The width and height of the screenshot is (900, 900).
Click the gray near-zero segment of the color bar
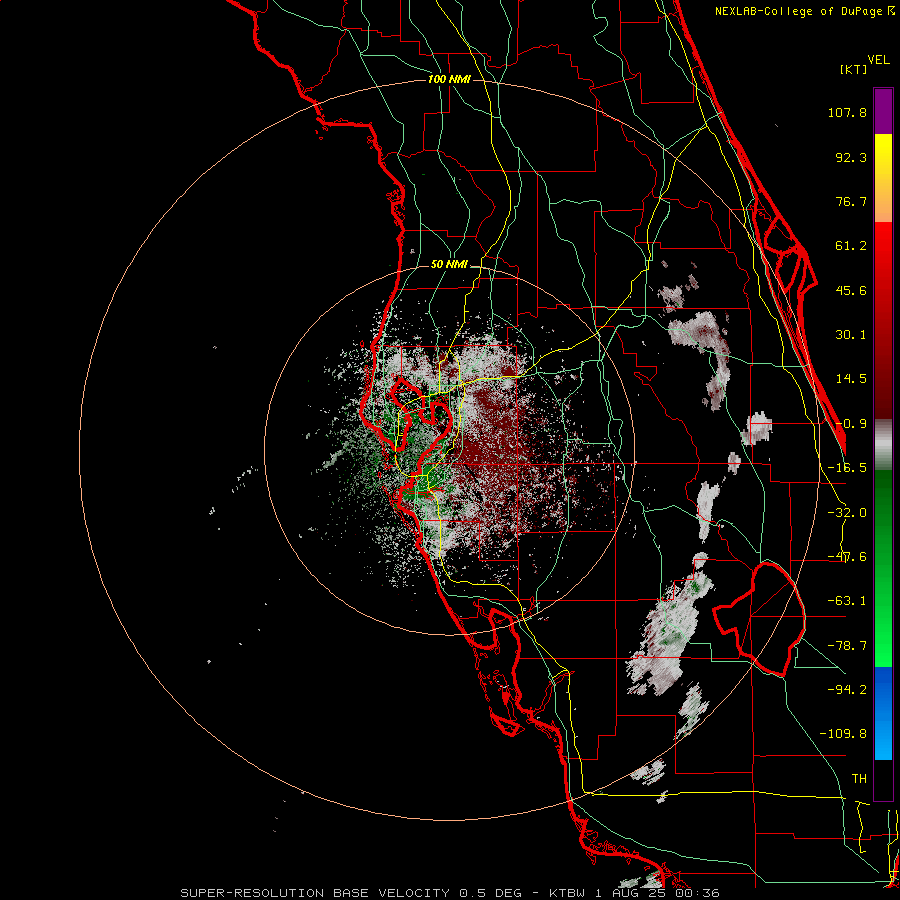(x=883, y=444)
